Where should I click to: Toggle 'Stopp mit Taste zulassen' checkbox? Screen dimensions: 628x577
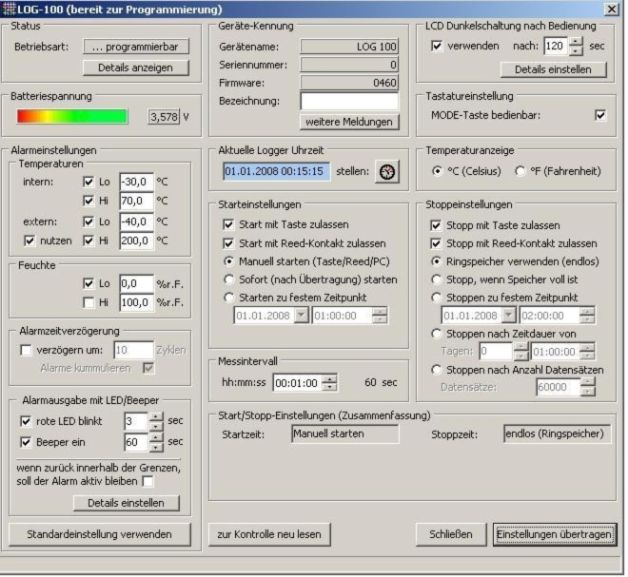tap(436, 225)
